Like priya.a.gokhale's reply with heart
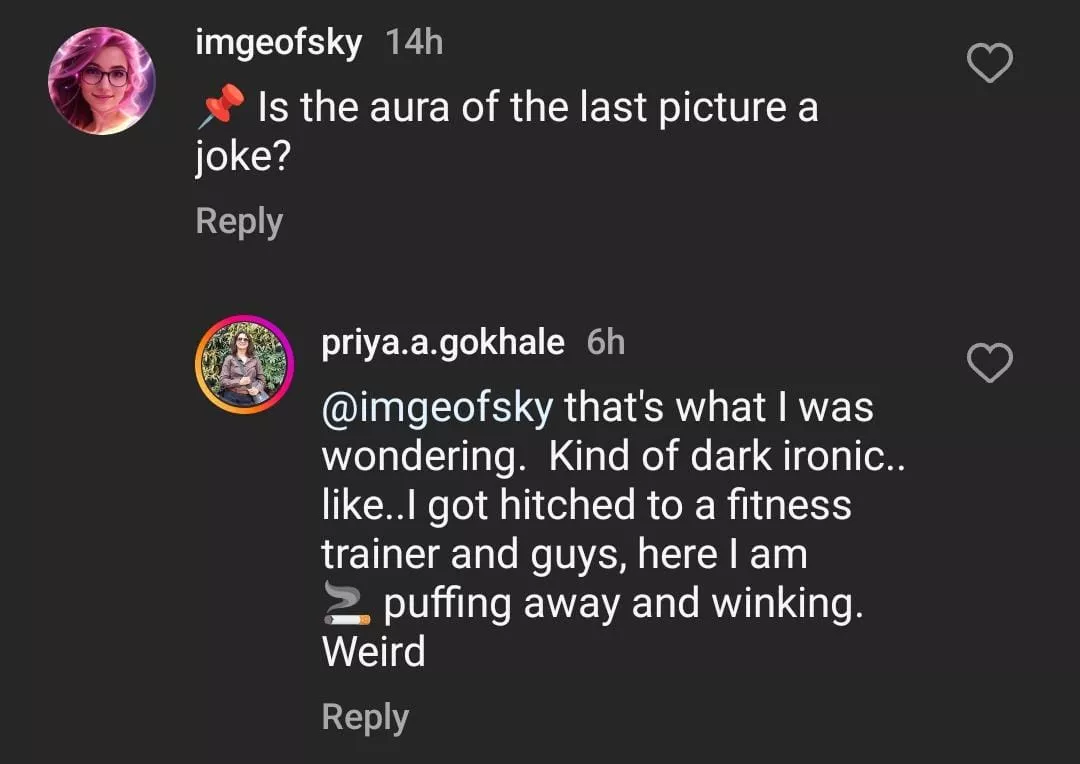 [991, 363]
